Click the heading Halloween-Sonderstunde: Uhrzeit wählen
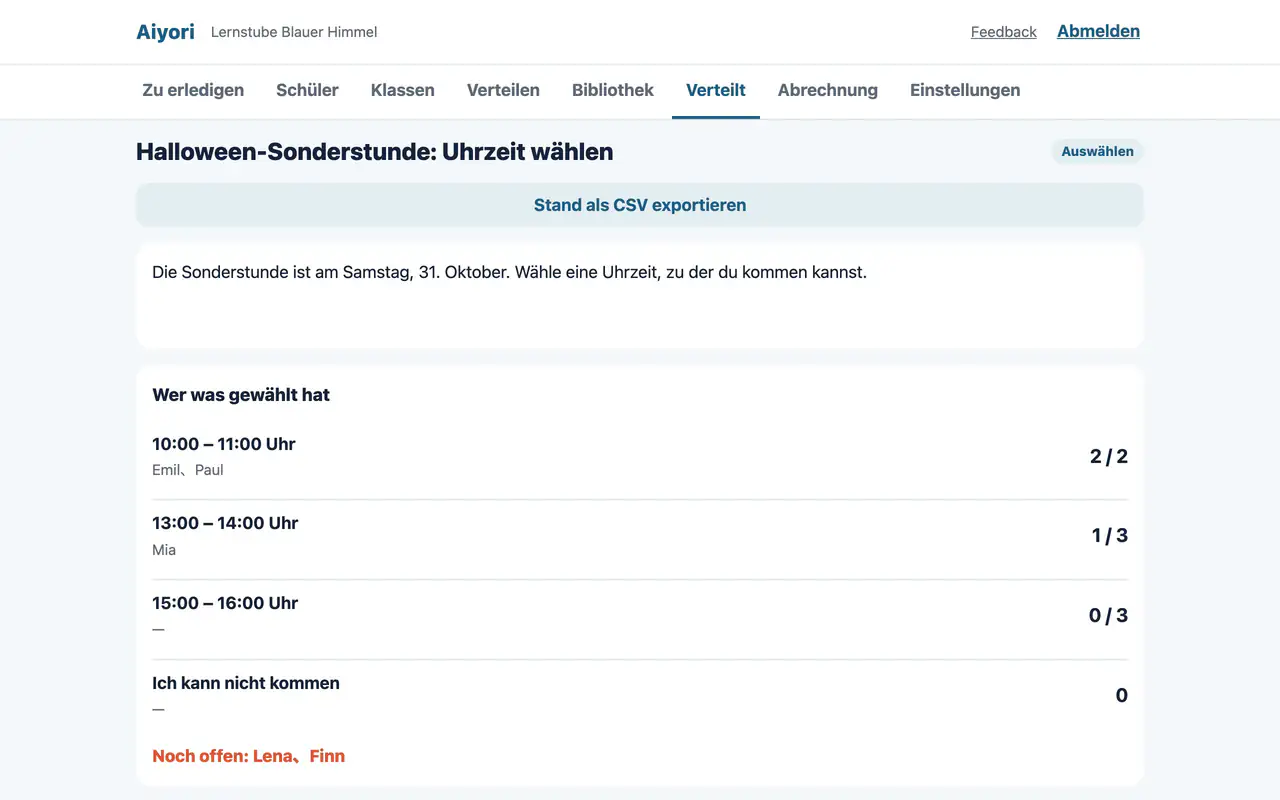Viewport: 1280px width, 800px height. click(375, 152)
